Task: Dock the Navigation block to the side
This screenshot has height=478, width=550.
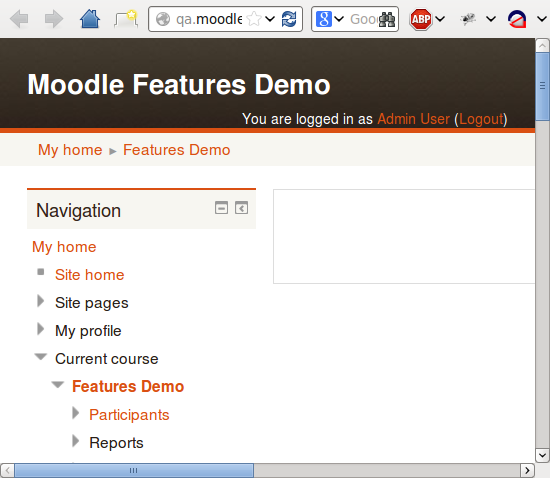Action: (241, 208)
